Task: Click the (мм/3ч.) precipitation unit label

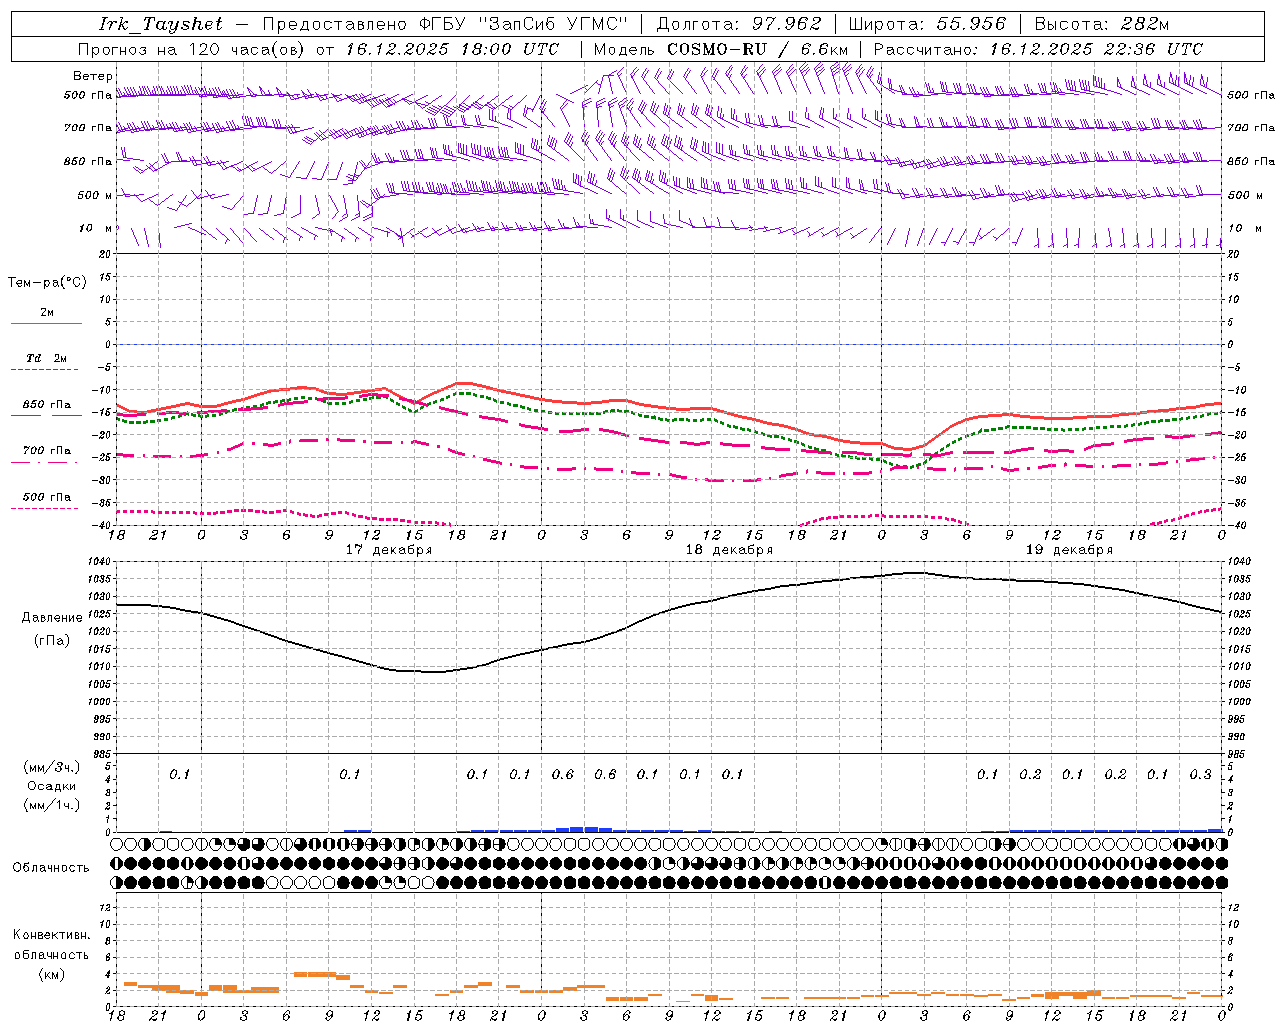Action: point(52,767)
